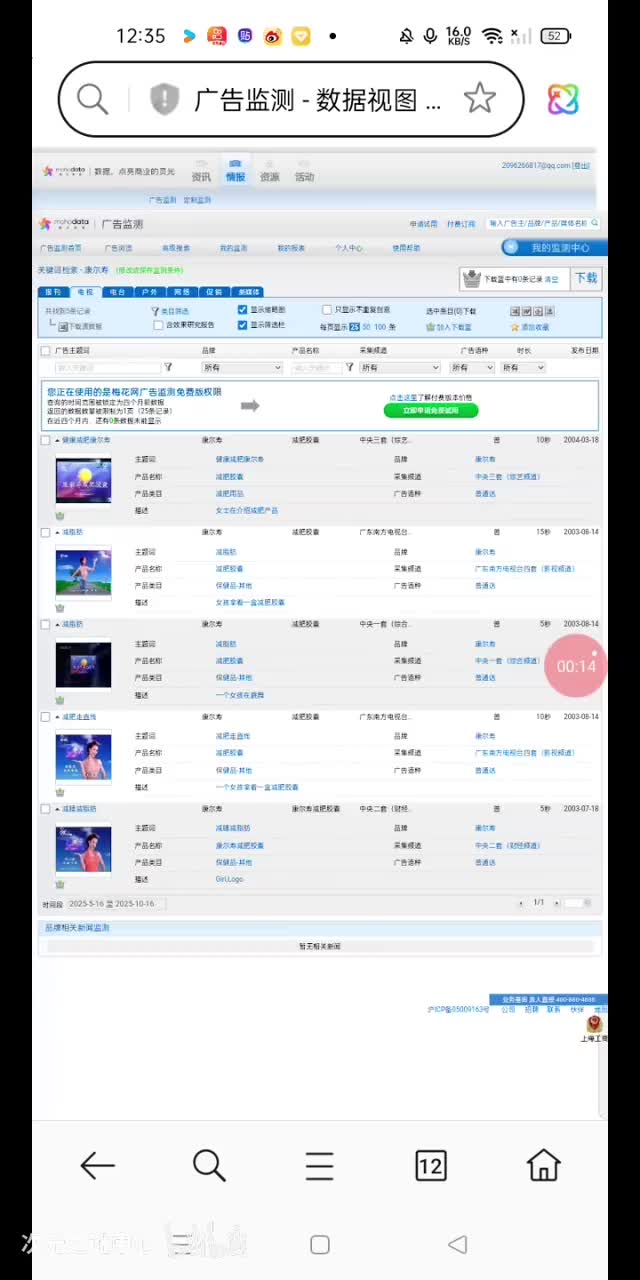The height and width of the screenshot is (1280, 640).
Task: Collapse the 健康减肥康尔寿 record triangle
Action: (57, 440)
